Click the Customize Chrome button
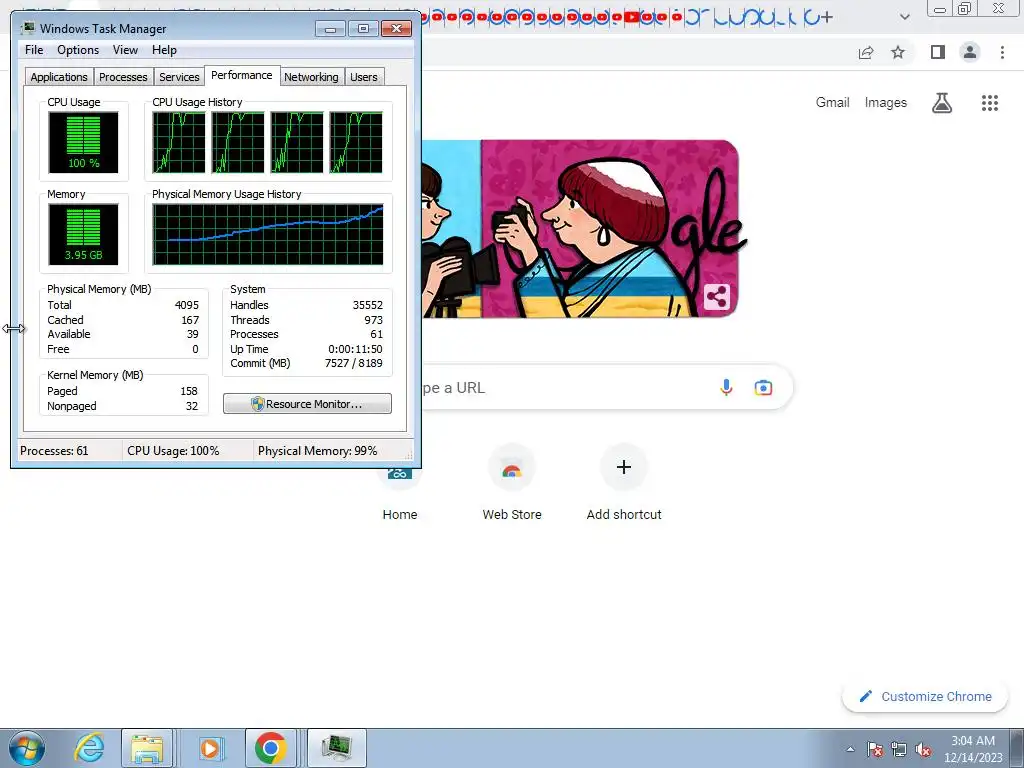The width and height of the screenshot is (1024, 768). pos(926,696)
